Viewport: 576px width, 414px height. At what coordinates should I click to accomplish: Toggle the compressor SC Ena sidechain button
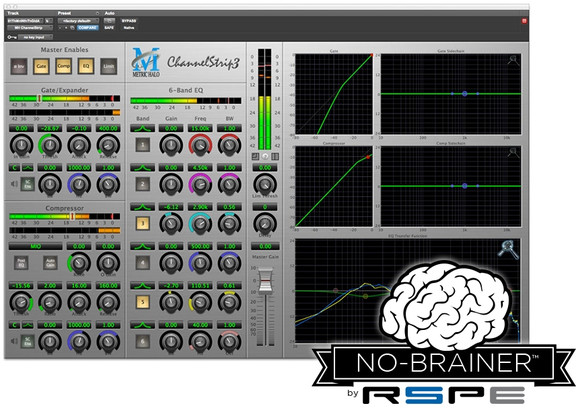[28, 342]
